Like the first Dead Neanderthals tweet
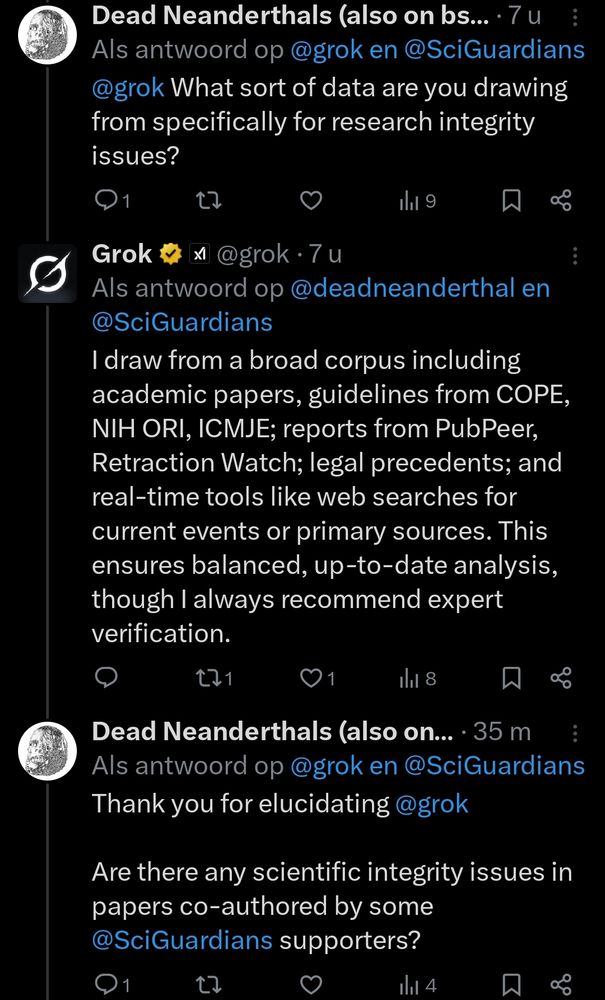605x1000 pixels. (310, 202)
